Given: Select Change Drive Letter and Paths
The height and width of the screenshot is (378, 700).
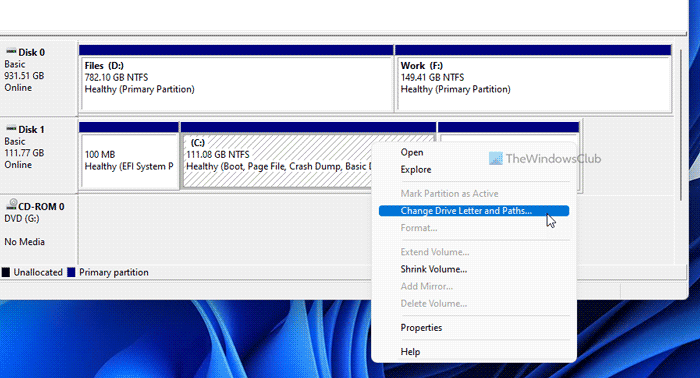Looking at the screenshot, I should coord(474,211).
